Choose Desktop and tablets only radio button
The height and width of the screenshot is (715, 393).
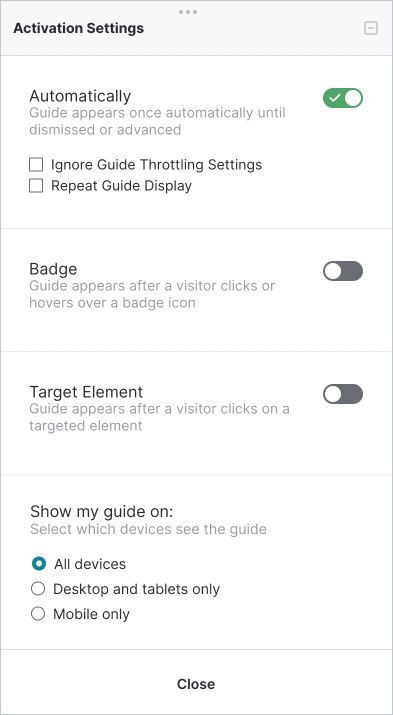[38, 589]
